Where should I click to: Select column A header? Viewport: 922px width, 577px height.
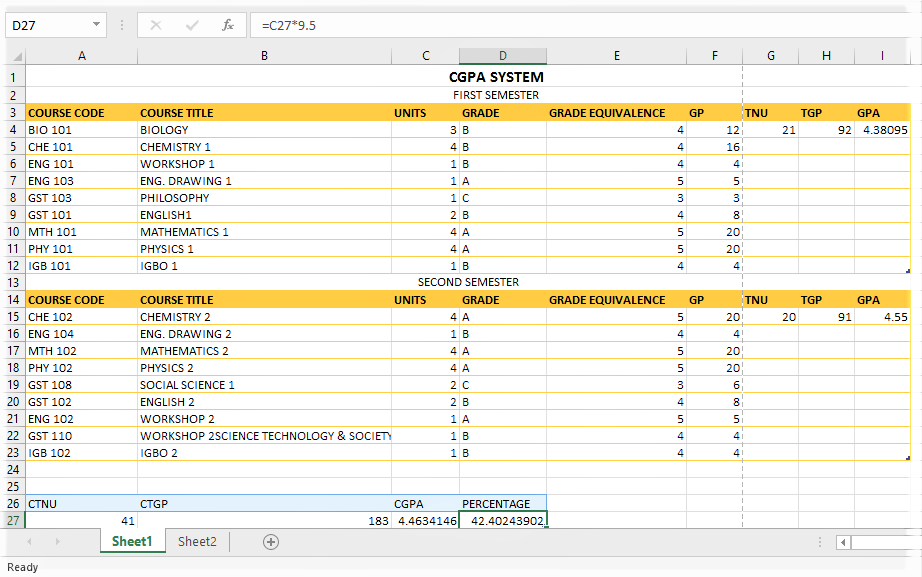point(82,56)
